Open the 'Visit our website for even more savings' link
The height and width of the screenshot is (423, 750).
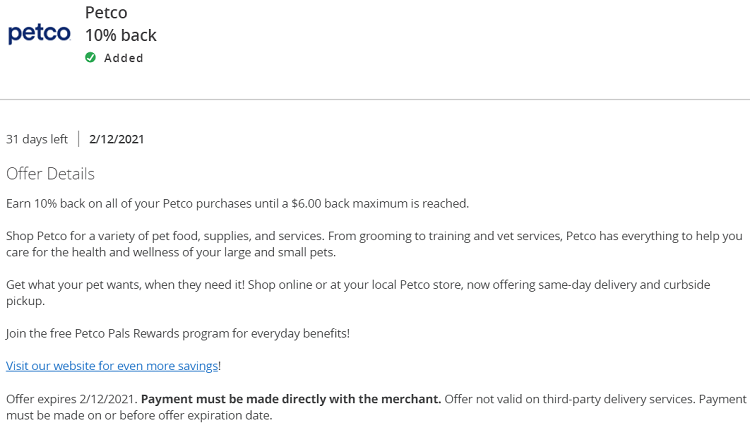[x=112, y=366]
